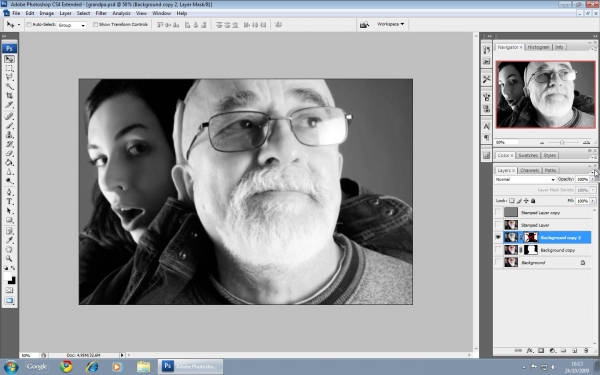Toggle Auto-Select checkbox
The image size is (600, 375).
(29, 24)
